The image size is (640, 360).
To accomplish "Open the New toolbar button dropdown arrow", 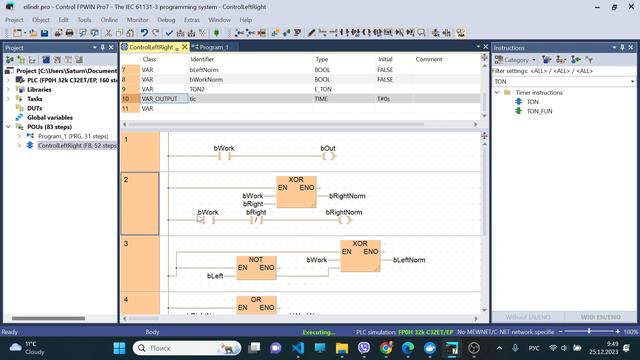I will [25, 33].
